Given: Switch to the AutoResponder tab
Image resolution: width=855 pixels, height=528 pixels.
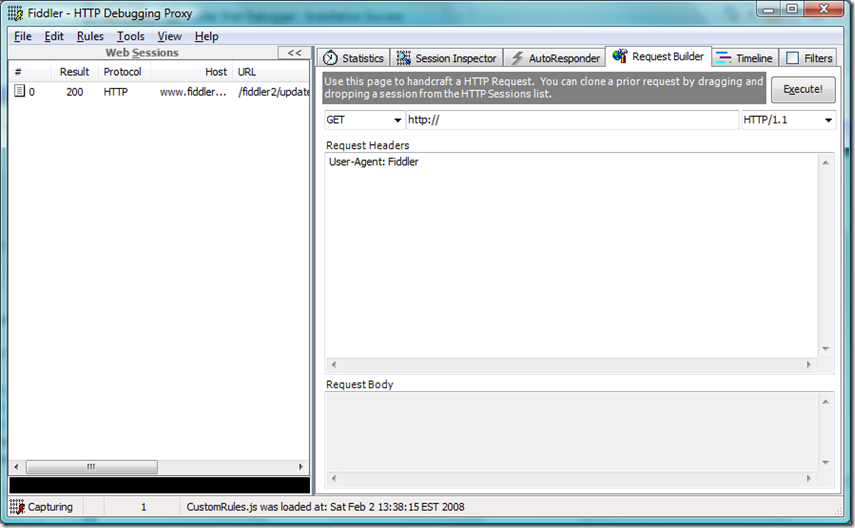Looking at the screenshot, I should tap(555, 58).
